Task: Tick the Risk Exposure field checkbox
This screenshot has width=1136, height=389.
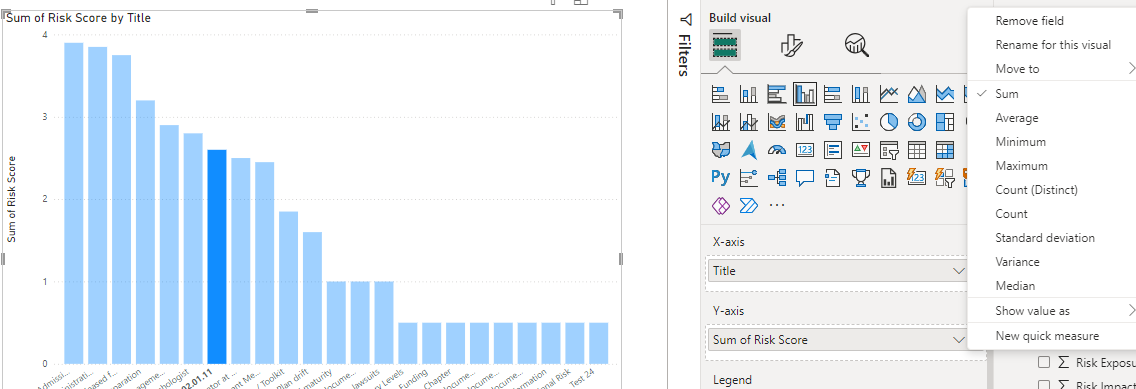Action: [1044, 362]
